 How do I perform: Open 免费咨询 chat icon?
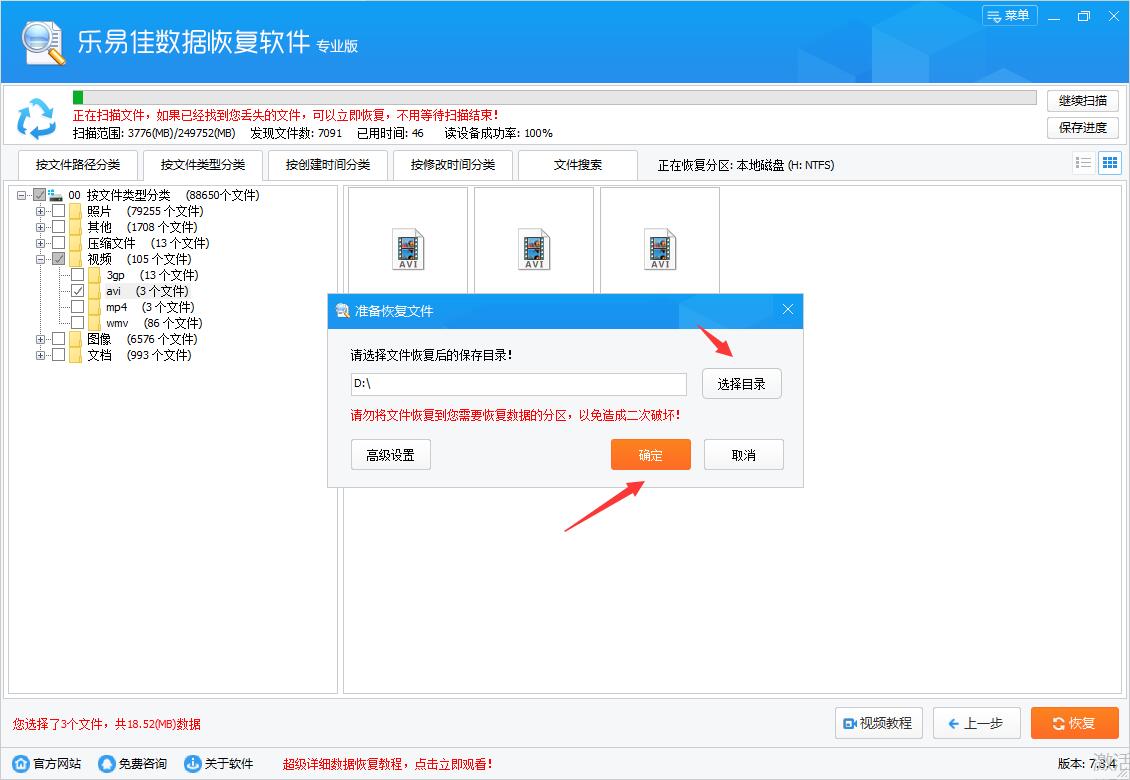point(107,764)
